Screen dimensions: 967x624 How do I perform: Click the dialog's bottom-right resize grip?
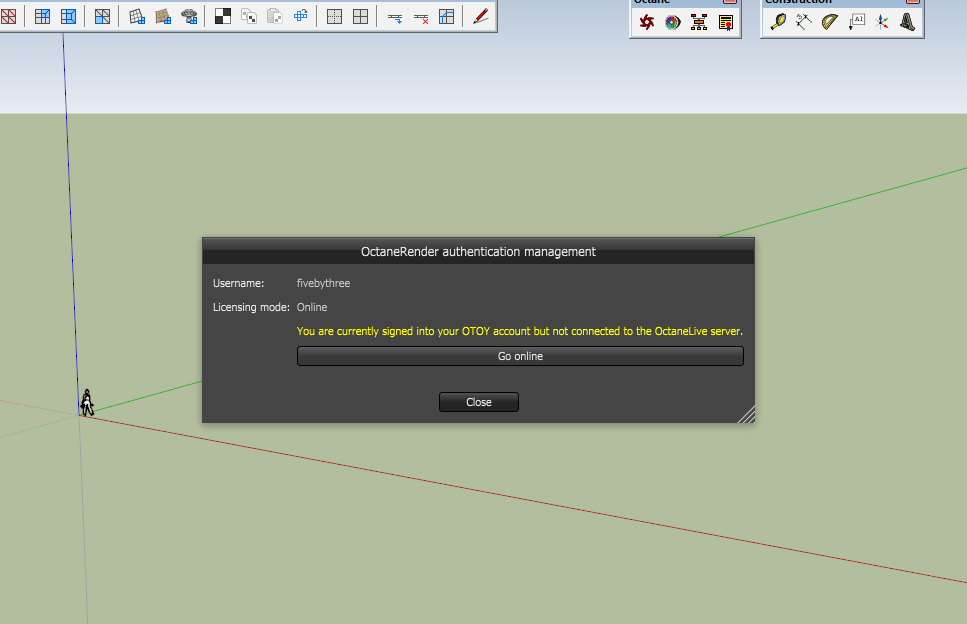coord(747,415)
